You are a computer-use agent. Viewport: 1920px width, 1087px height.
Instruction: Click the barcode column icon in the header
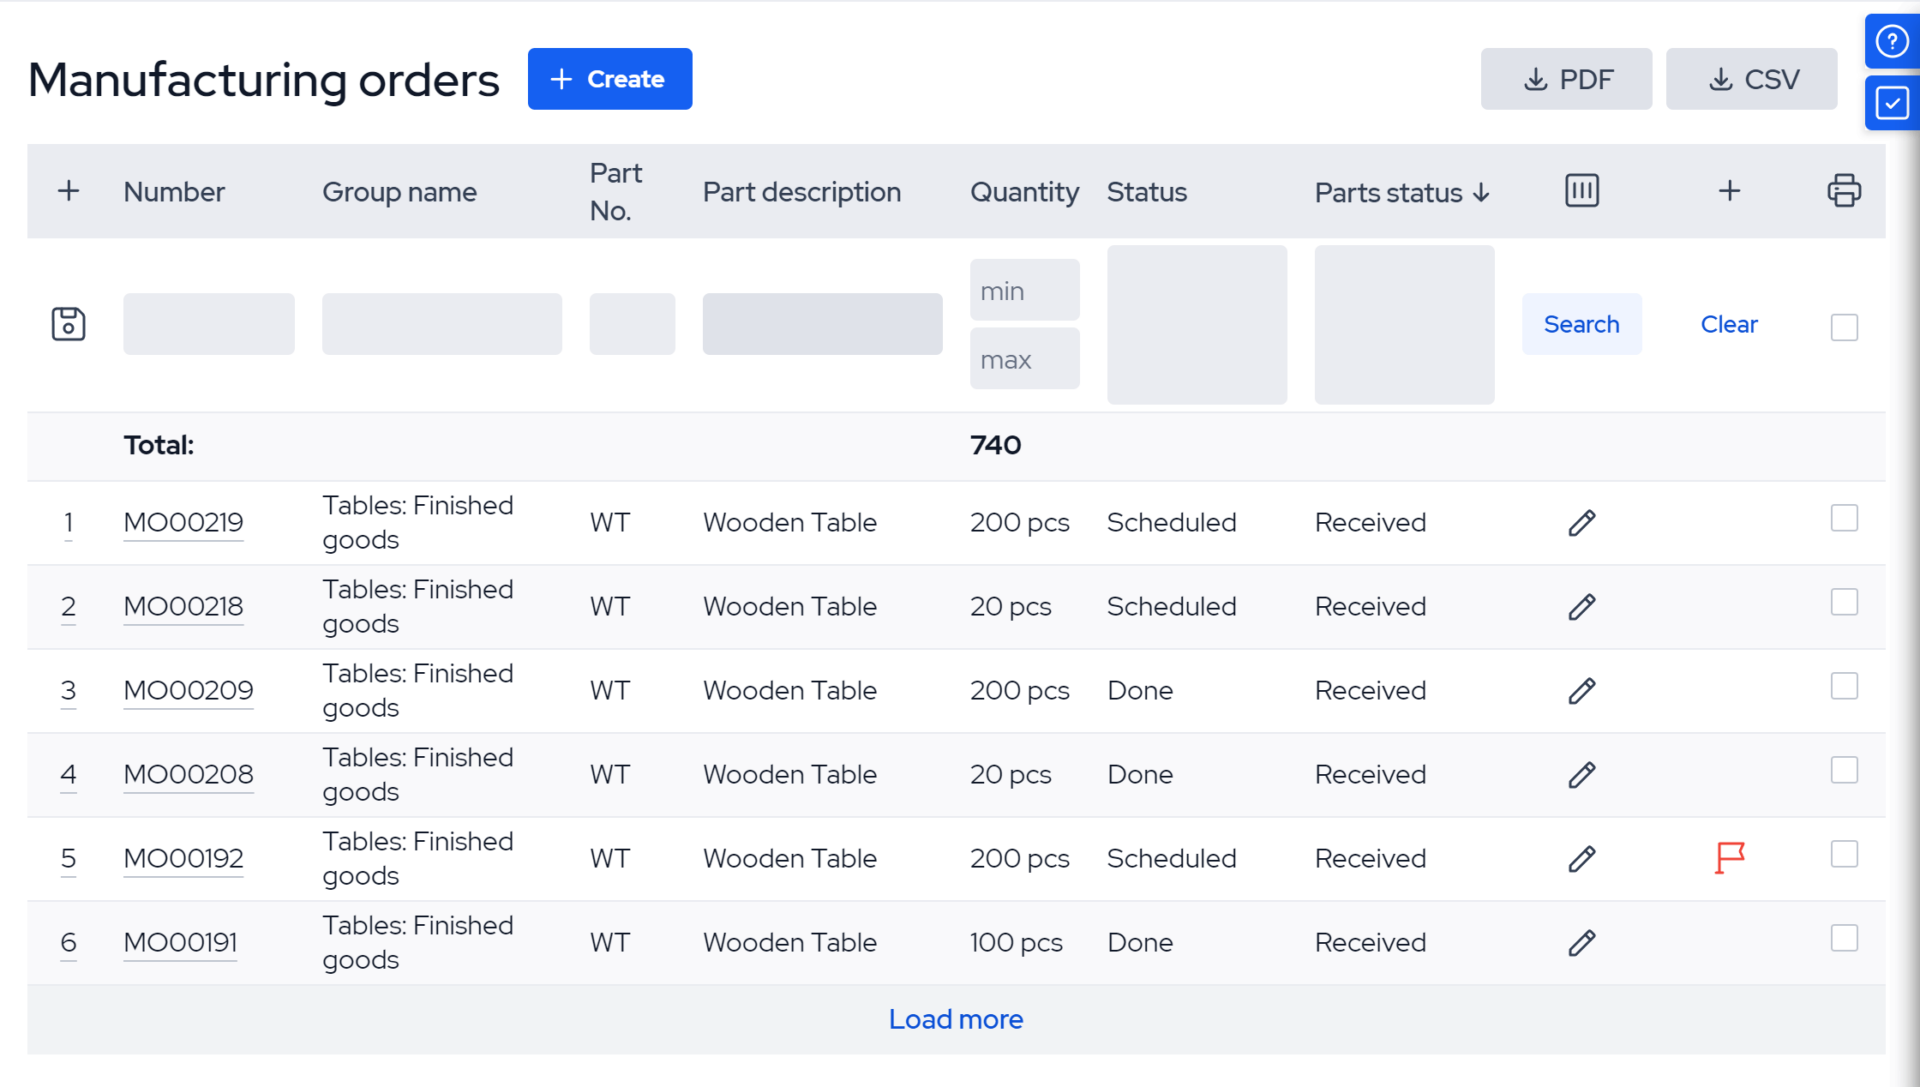click(x=1581, y=190)
